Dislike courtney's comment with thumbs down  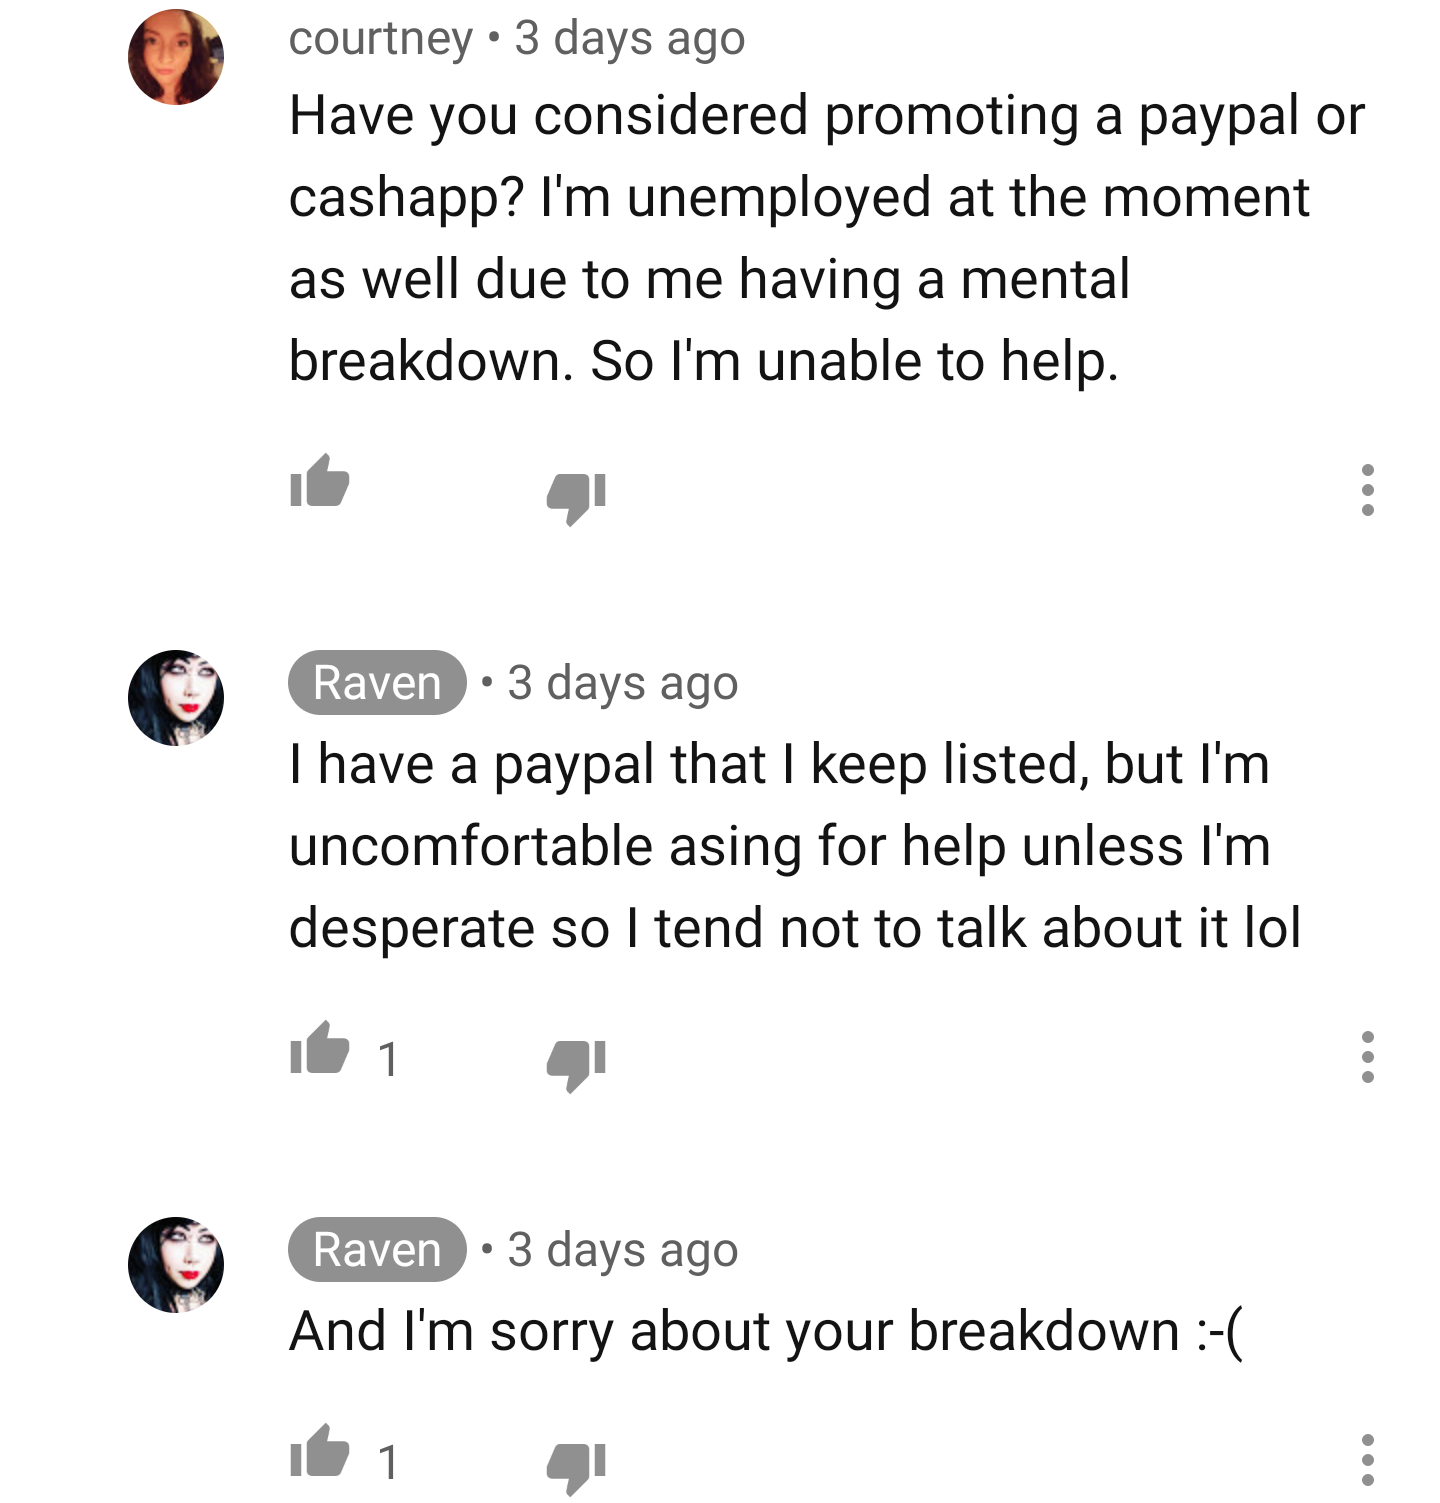[x=576, y=497]
